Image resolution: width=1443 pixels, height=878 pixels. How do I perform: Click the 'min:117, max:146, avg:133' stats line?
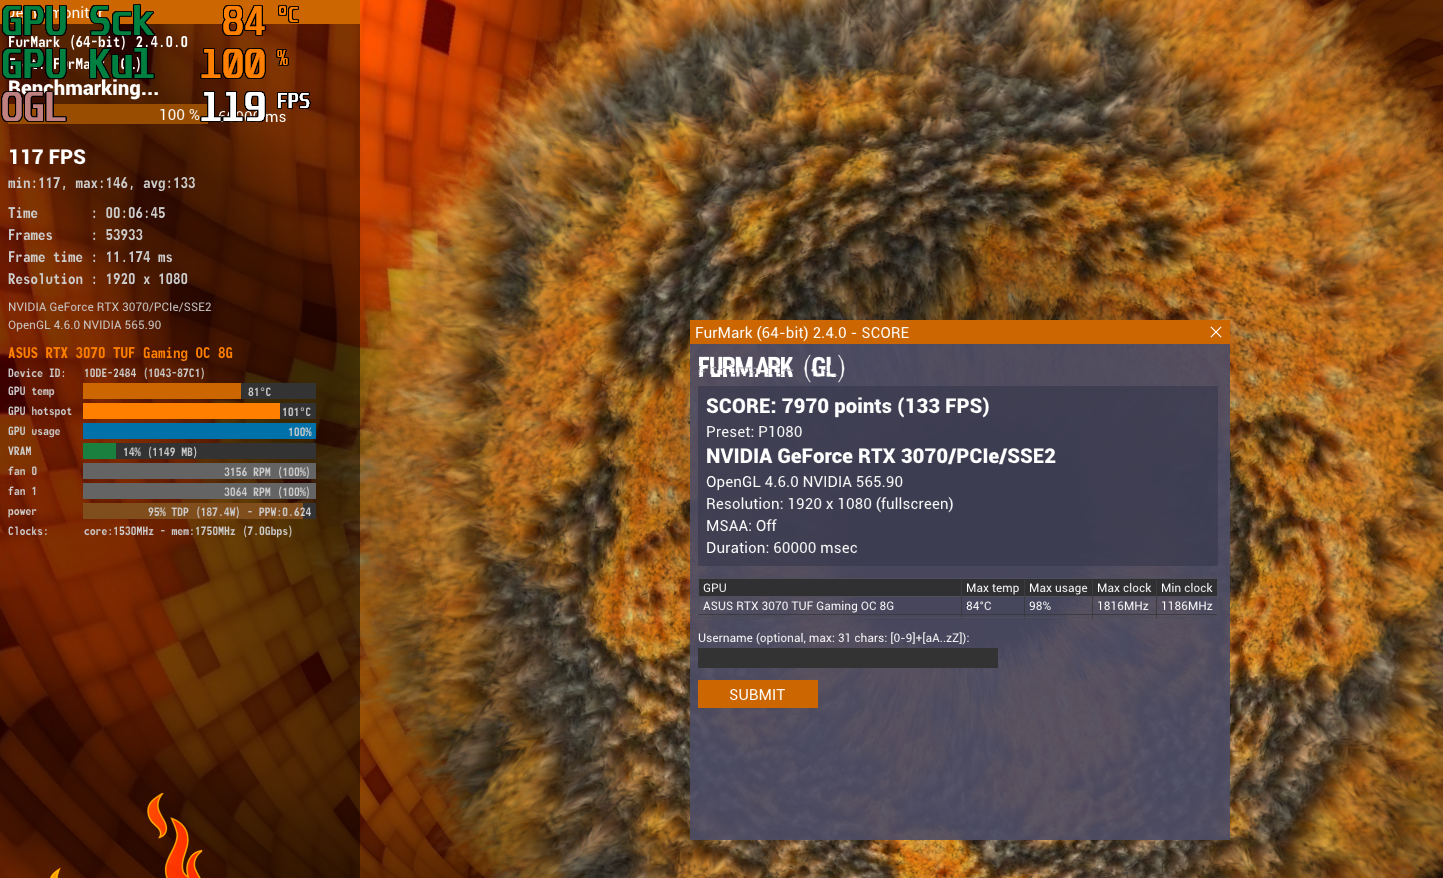(102, 183)
